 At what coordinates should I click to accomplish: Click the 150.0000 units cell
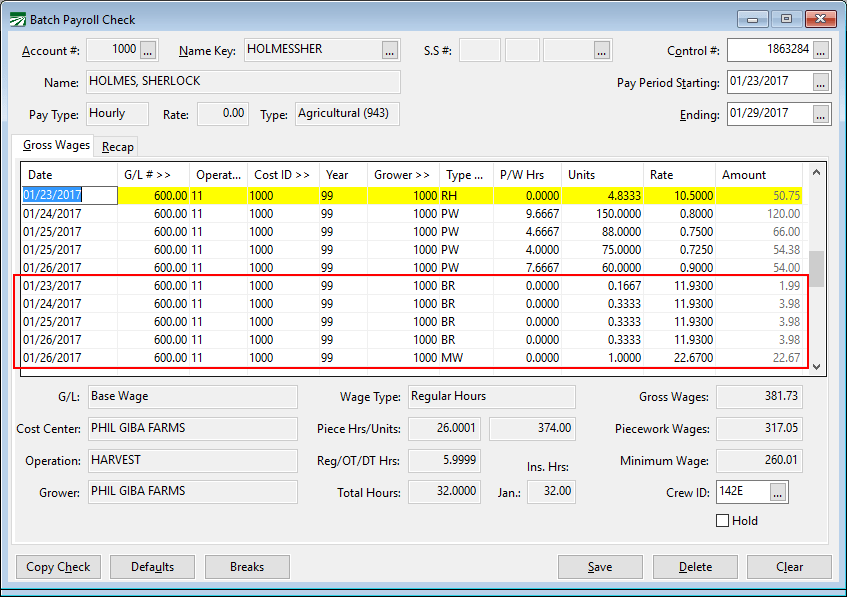tap(603, 213)
